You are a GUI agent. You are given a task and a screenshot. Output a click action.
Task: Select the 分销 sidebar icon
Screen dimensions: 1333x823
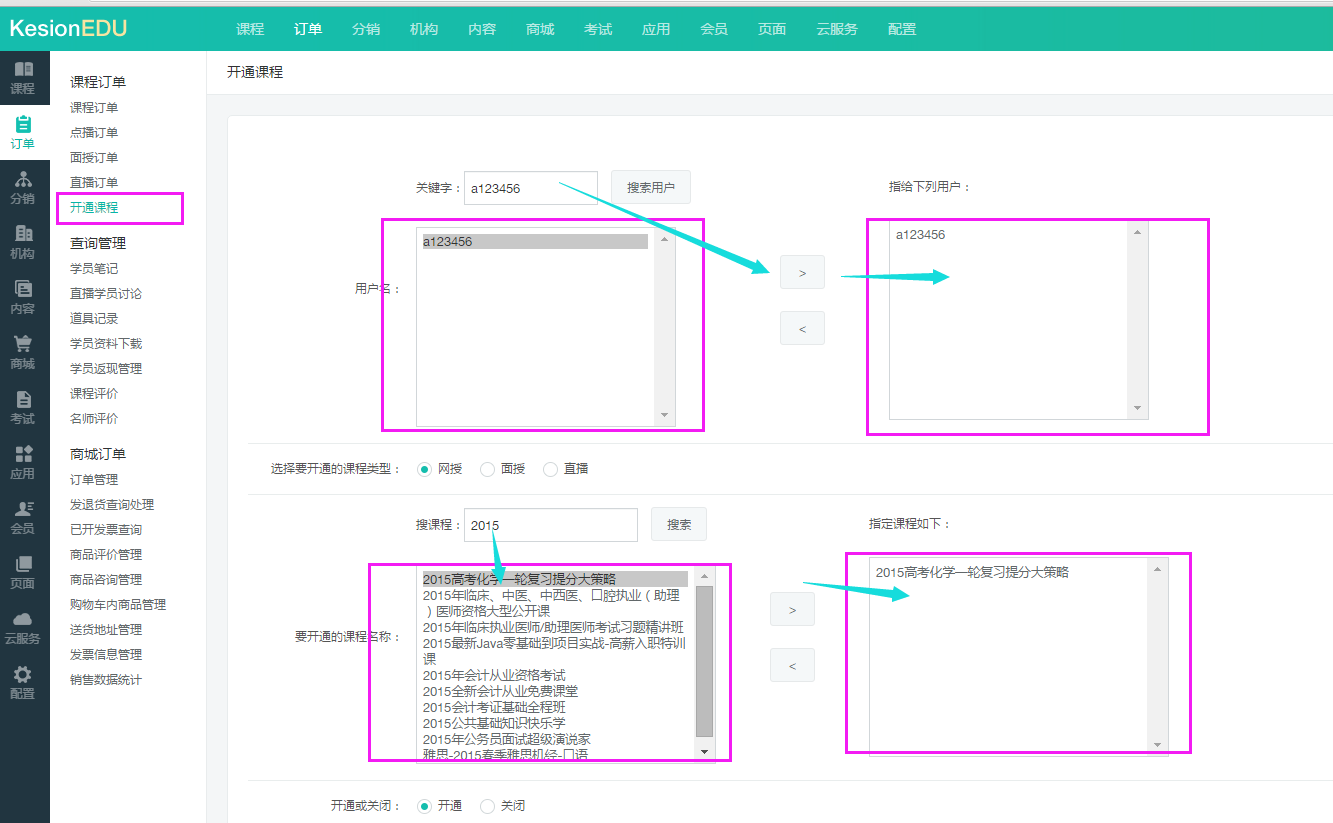[23, 180]
